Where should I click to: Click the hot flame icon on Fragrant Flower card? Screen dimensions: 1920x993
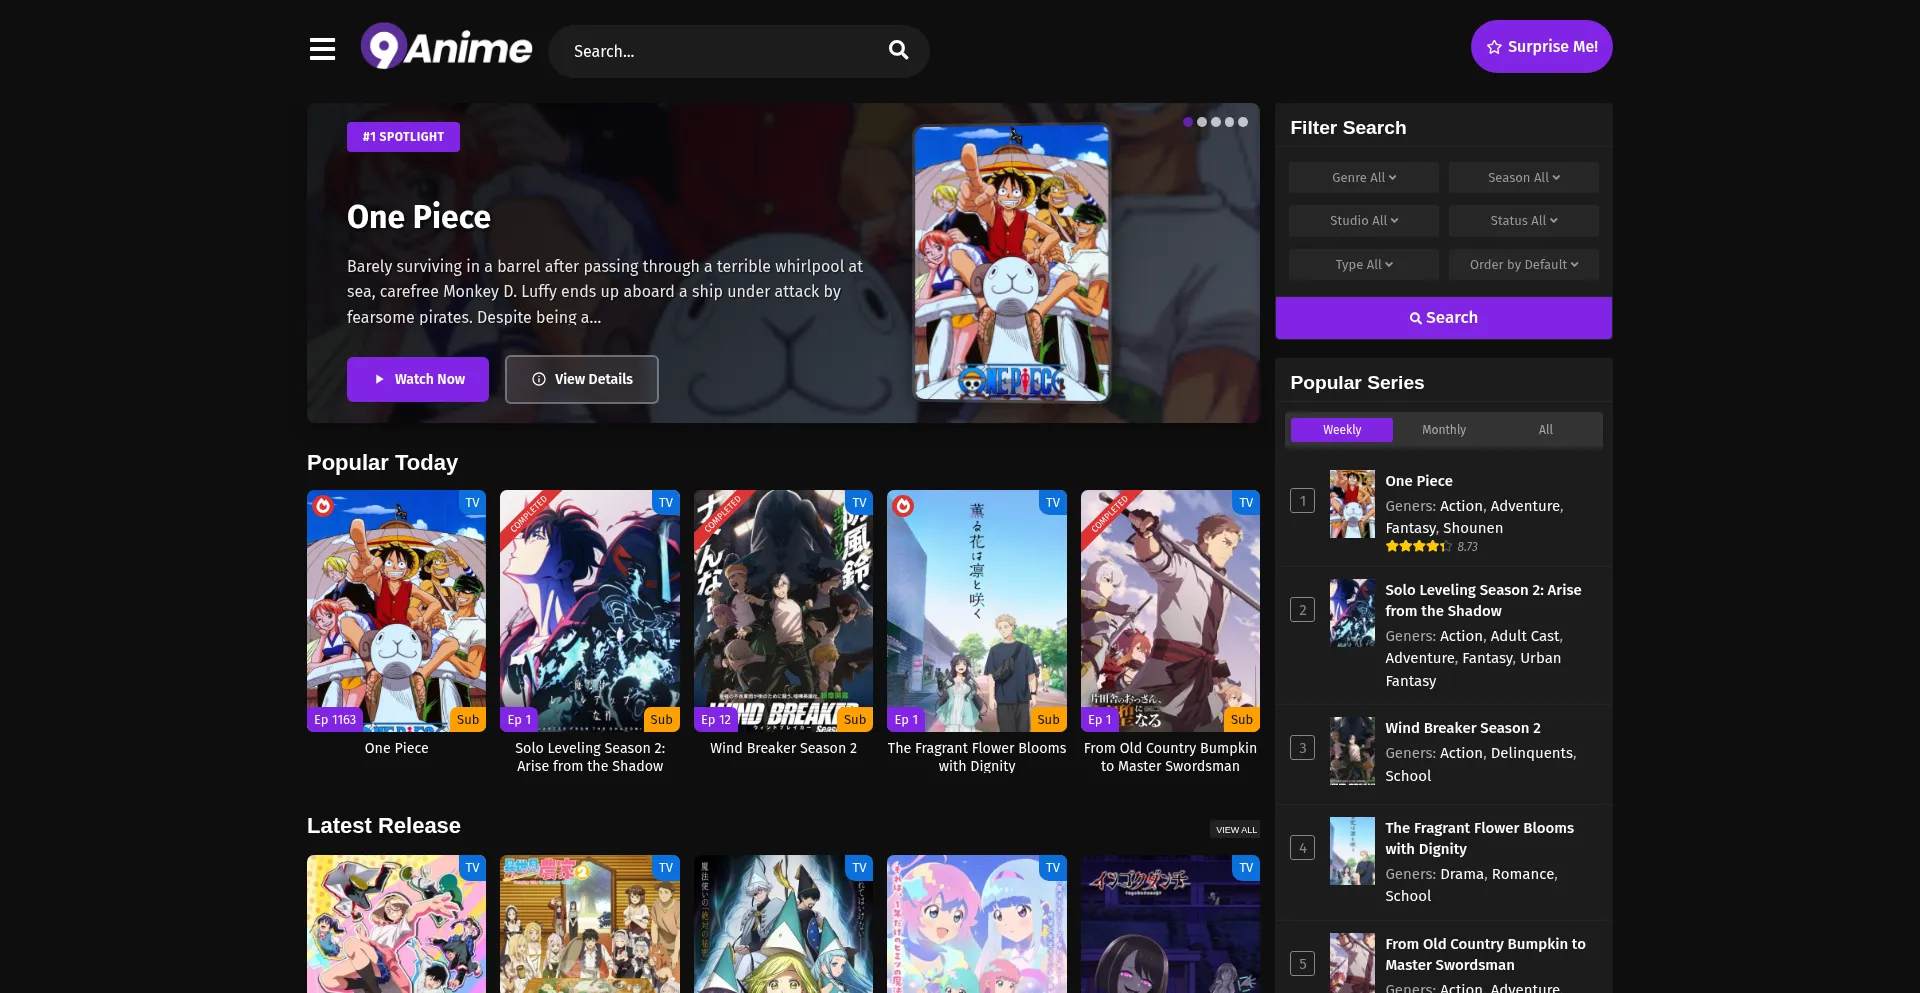coord(903,506)
